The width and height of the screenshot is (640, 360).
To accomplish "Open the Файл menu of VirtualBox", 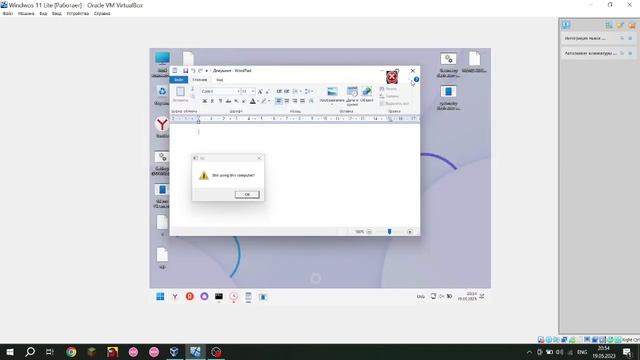I will (x=8, y=13).
